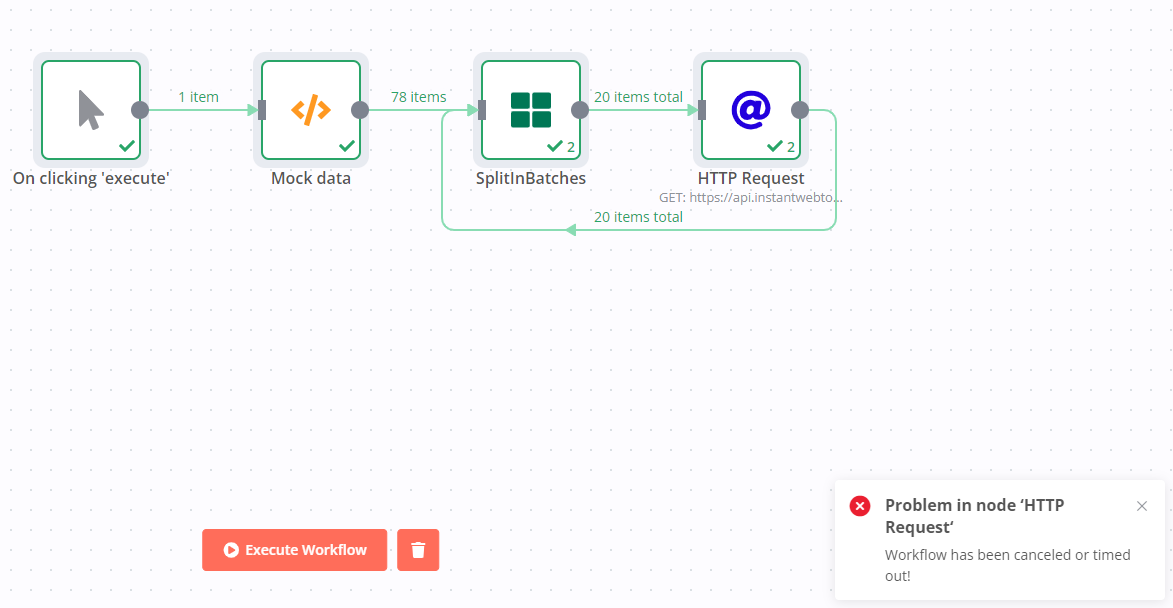Click 'Problem in node HTTP Request' notification title
1173x608 pixels.
(x=974, y=516)
